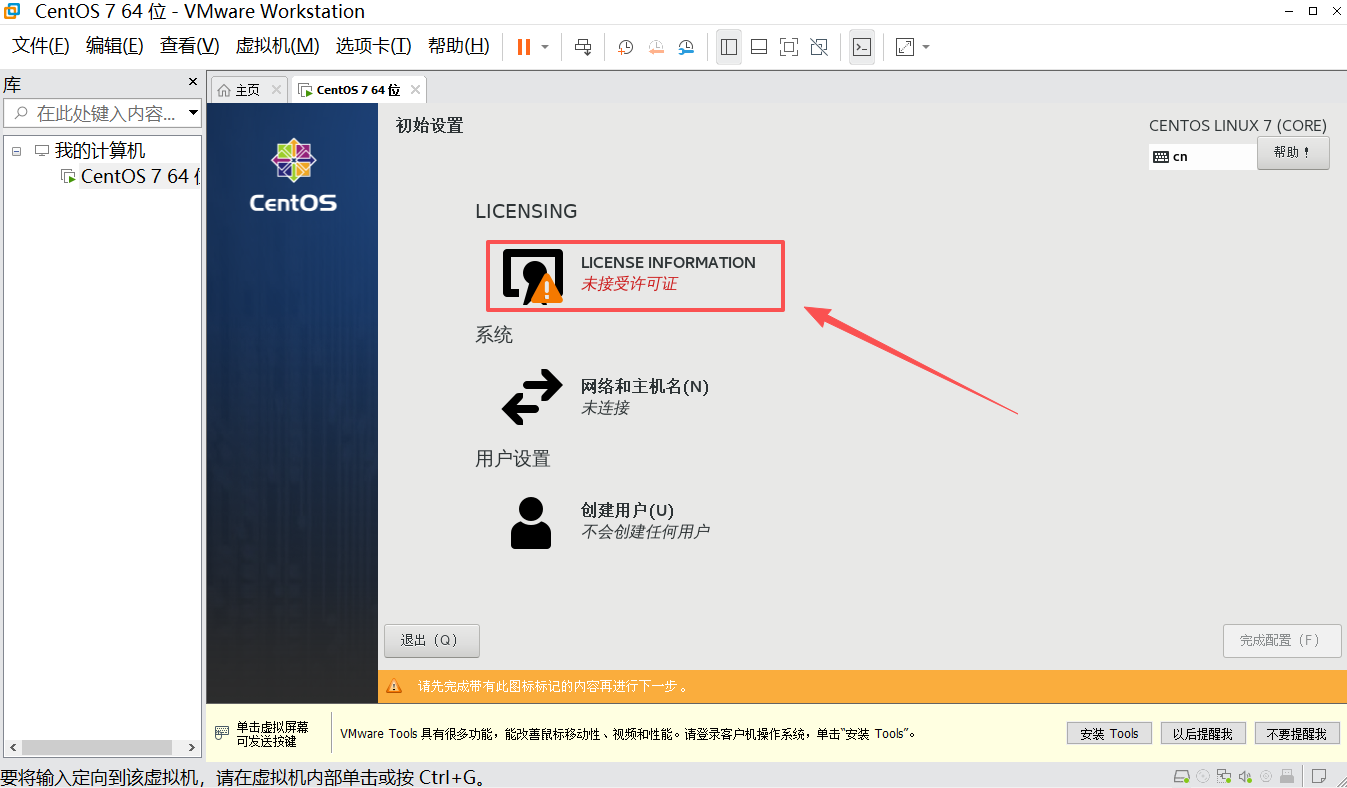Click the keyboard hint icon beside 单击虚拟屏幕
The height and width of the screenshot is (788, 1347).
point(222,734)
